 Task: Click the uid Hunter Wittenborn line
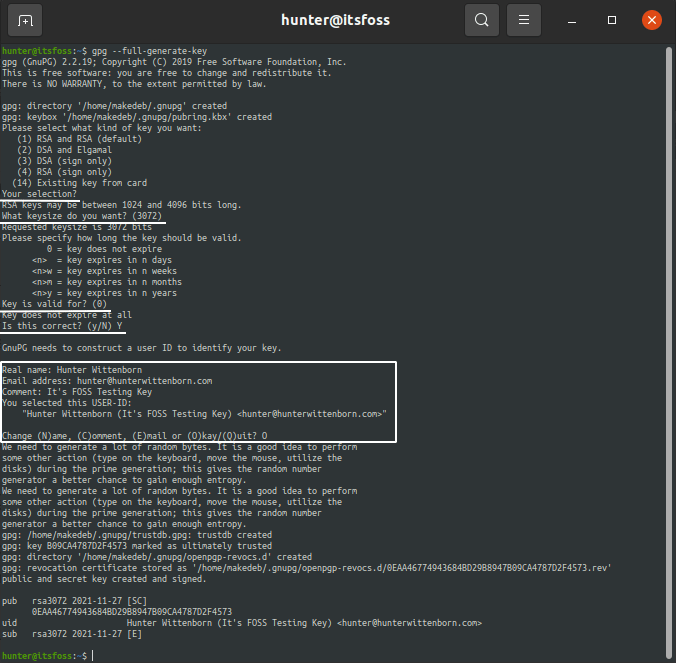[x=242, y=623]
